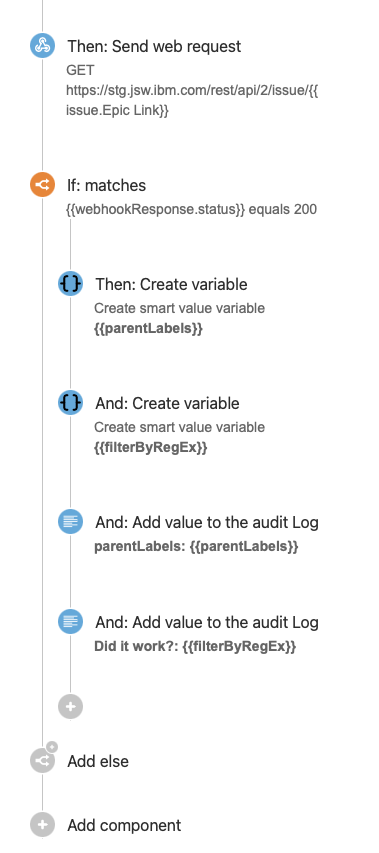Open the Then: Create variable step
The image size is (379, 853).
[171, 284]
